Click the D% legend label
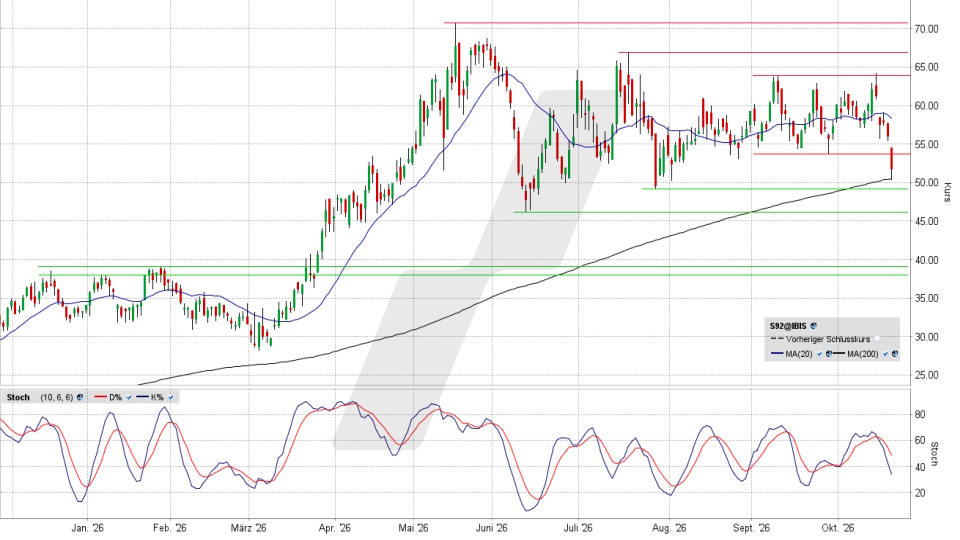The image size is (960, 540). click(116, 397)
